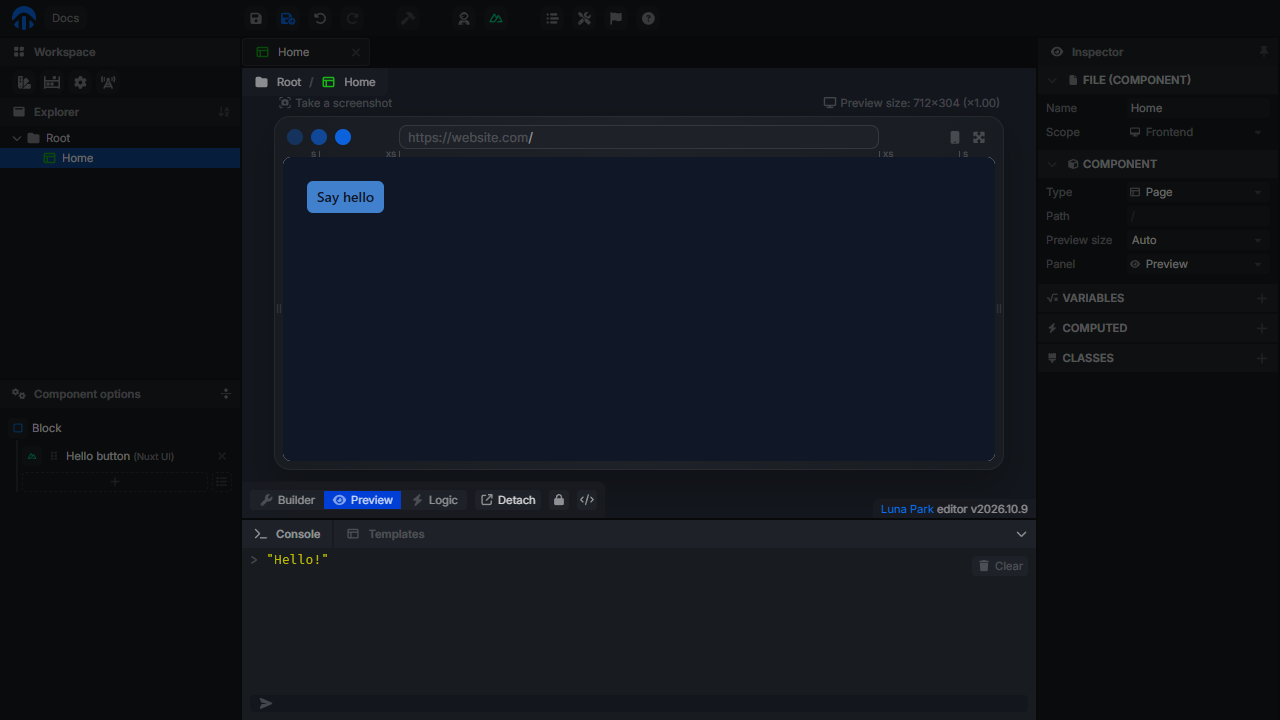Add a new variable with plus
The width and height of the screenshot is (1280, 720).
pyautogui.click(x=1261, y=298)
